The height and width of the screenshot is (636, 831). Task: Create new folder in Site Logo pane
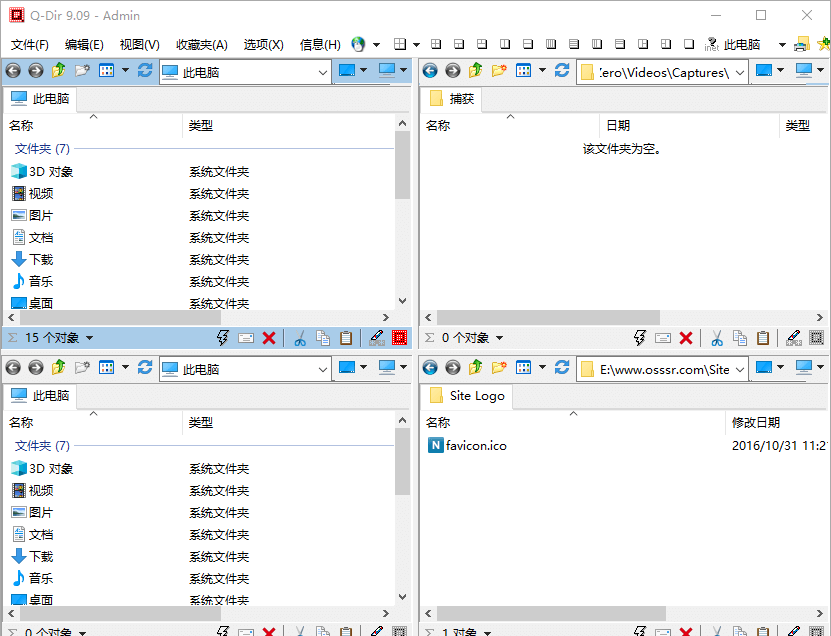tap(499, 367)
